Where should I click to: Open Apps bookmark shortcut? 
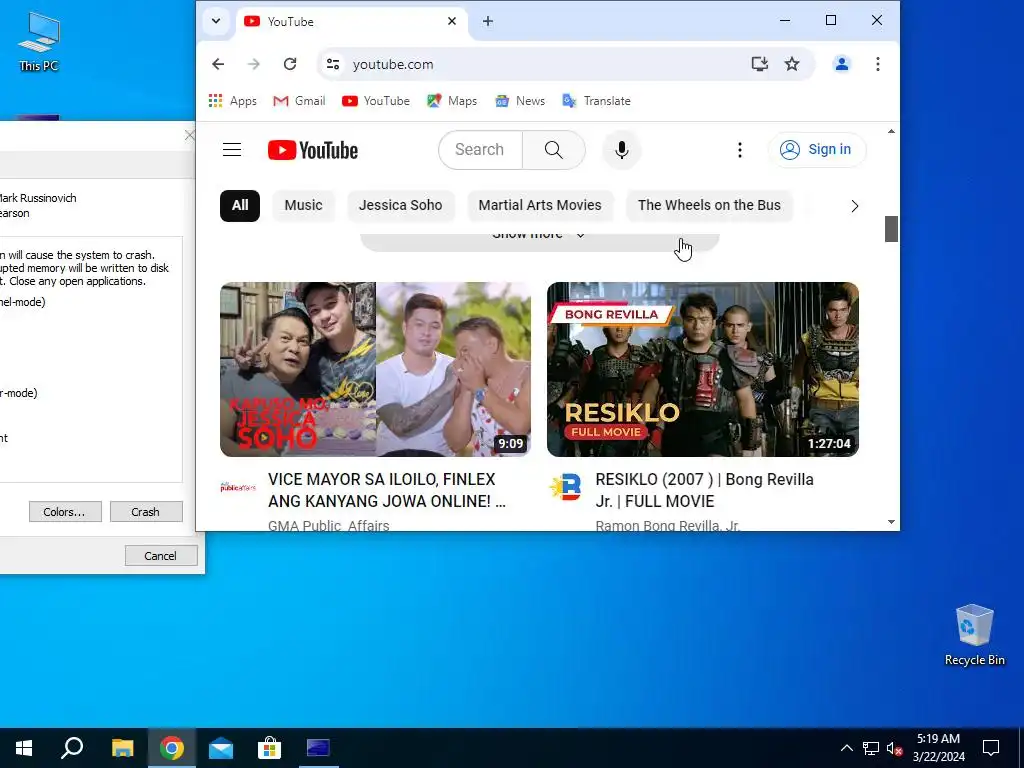click(x=232, y=101)
